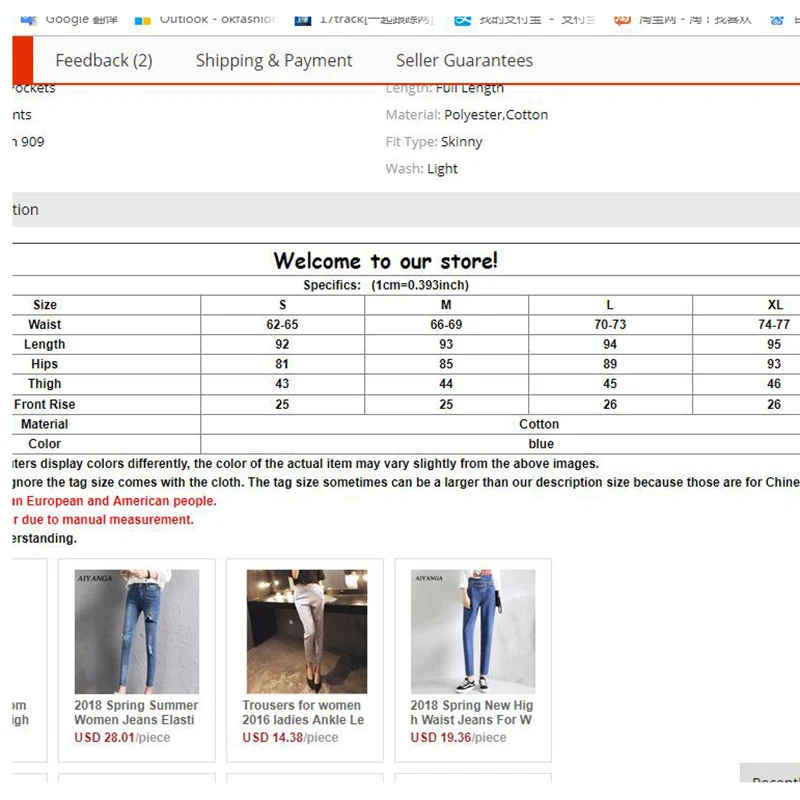The height and width of the screenshot is (800, 800).
Task: Click the USD 28.01/piece price
Action: tap(122, 737)
